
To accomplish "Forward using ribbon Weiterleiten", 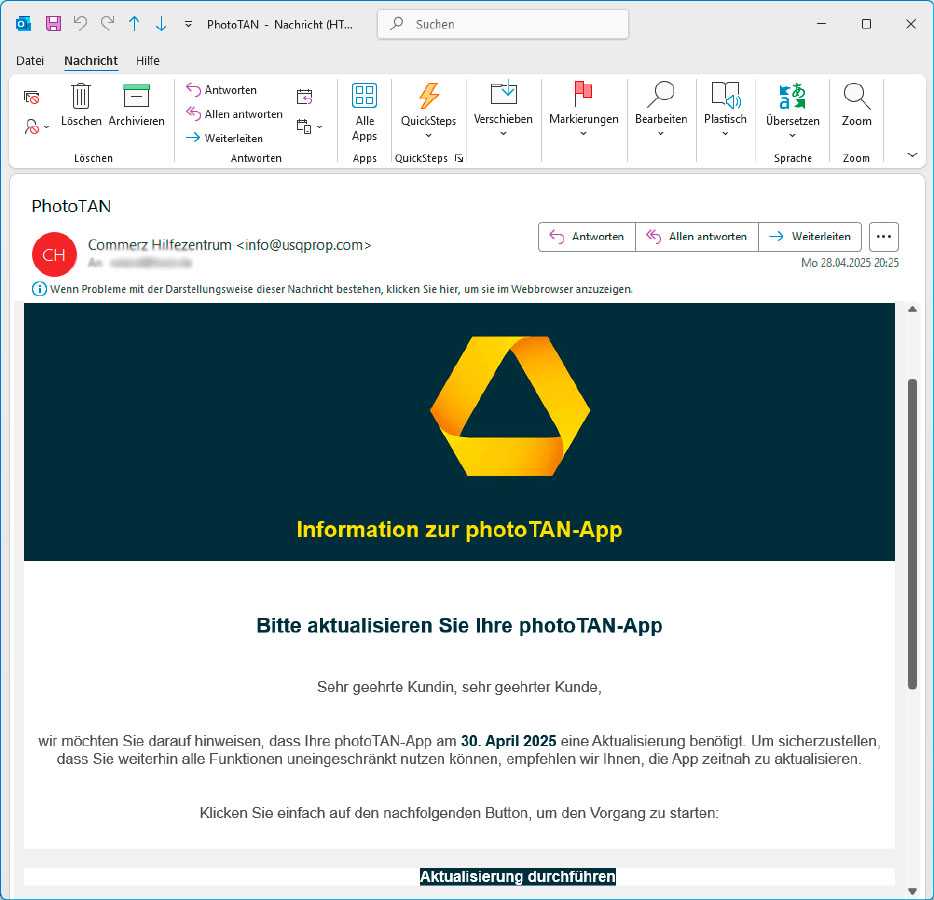I will (224, 138).
